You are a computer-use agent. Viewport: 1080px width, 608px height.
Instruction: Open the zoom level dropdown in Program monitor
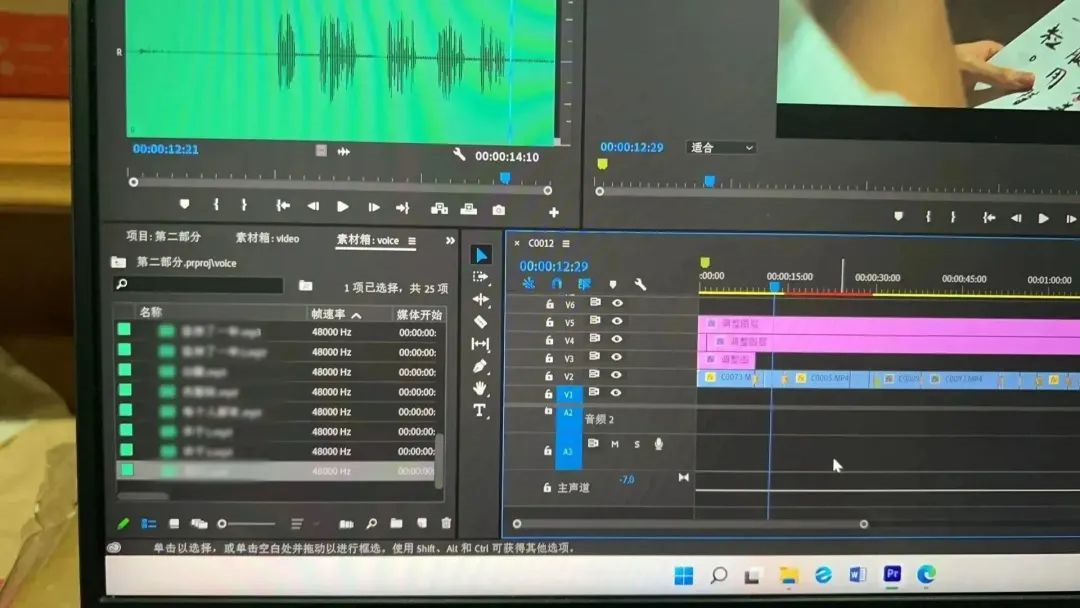click(x=721, y=148)
